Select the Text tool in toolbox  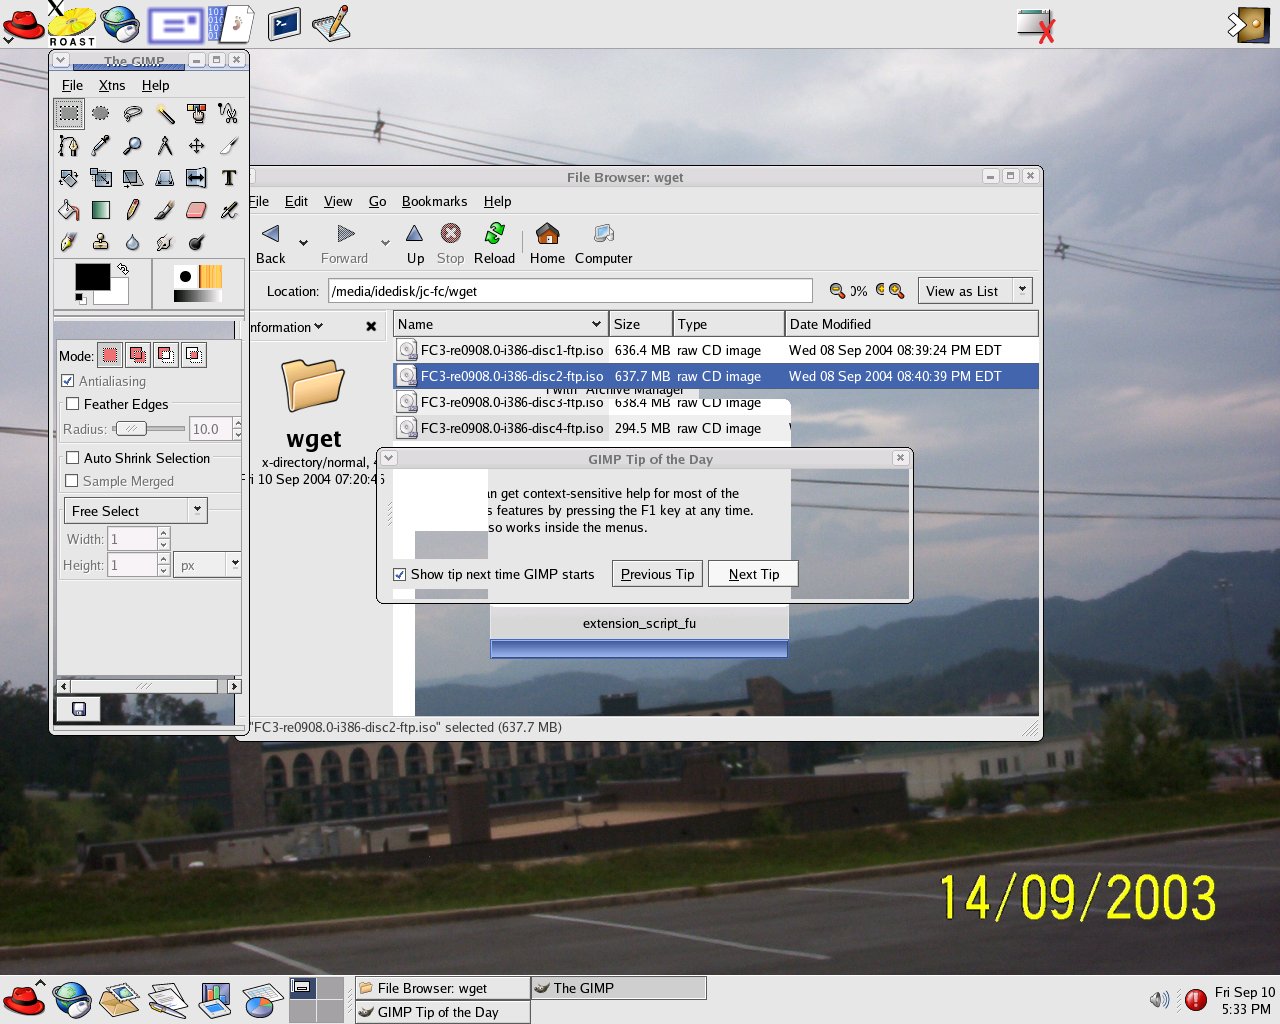point(229,178)
